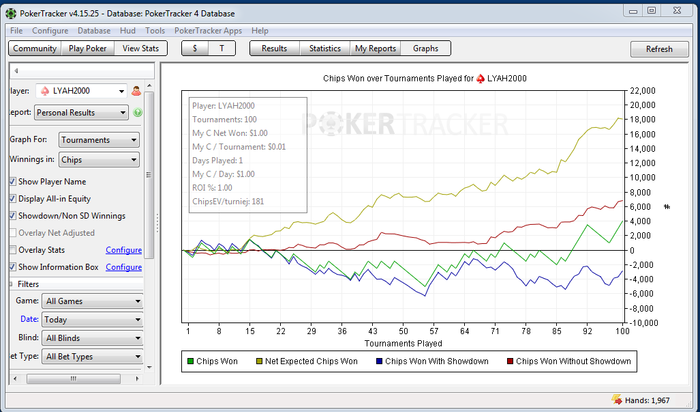Enable the Overlay Stats checkbox
The height and width of the screenshot is (412, 700).
click(x=13, y=250)
